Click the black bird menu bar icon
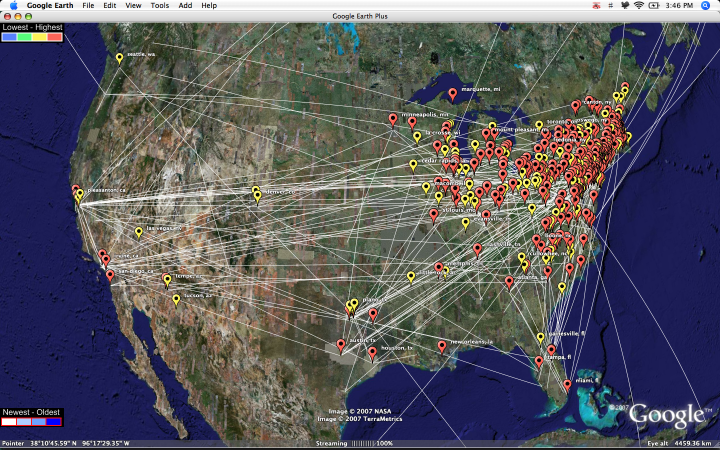The image size is (720, 450). [624, 6]
